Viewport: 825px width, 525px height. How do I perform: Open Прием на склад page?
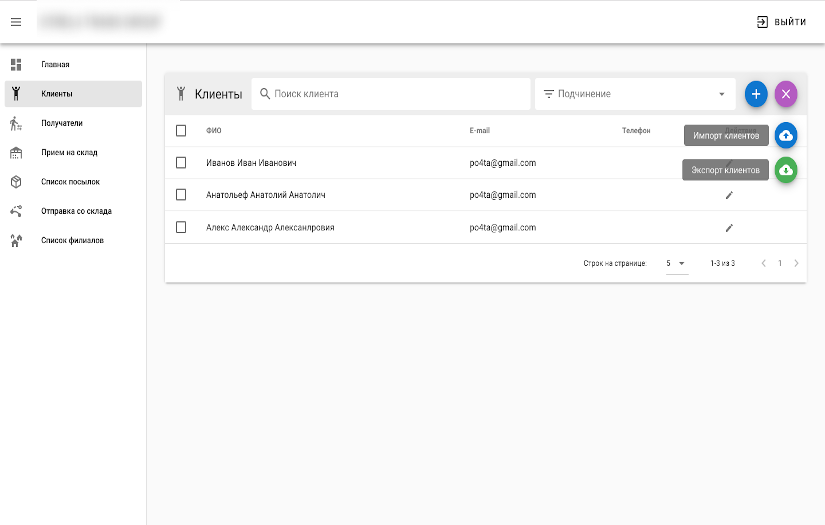(73, 153)
